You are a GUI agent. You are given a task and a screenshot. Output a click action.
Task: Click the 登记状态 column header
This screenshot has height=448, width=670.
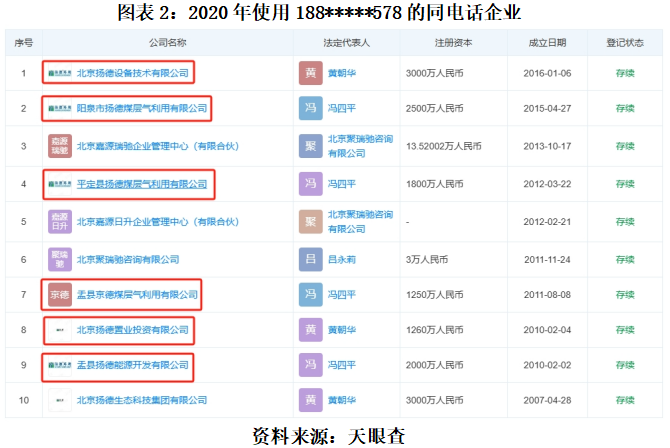click(x=625, y=43)
